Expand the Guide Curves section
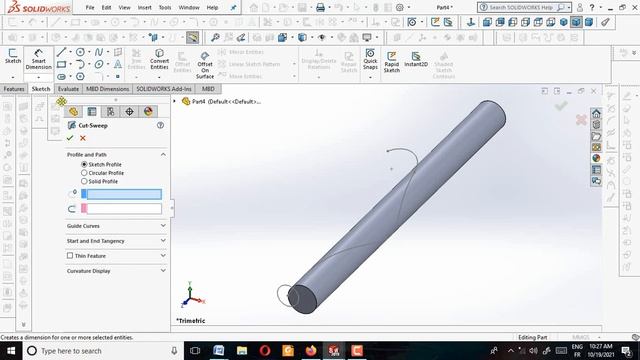The image size is (640, 360). (163, 226)
